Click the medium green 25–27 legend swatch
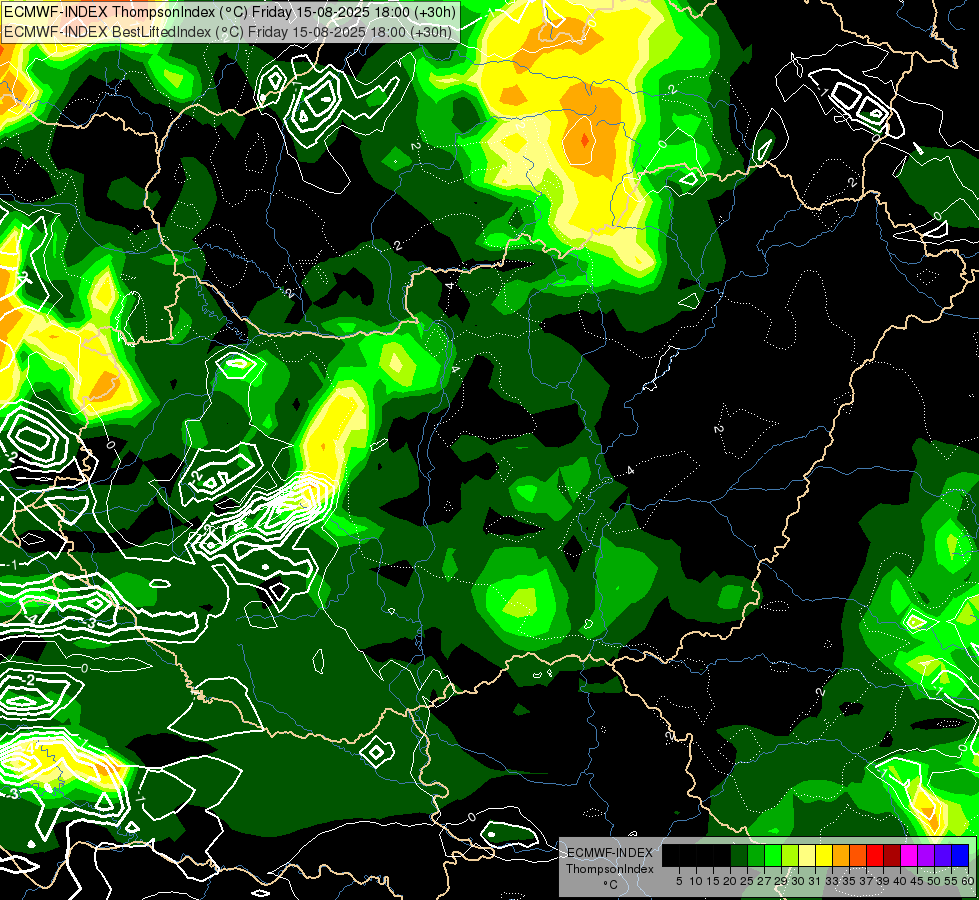The image size is (979, 900). (x=756, y=855)
